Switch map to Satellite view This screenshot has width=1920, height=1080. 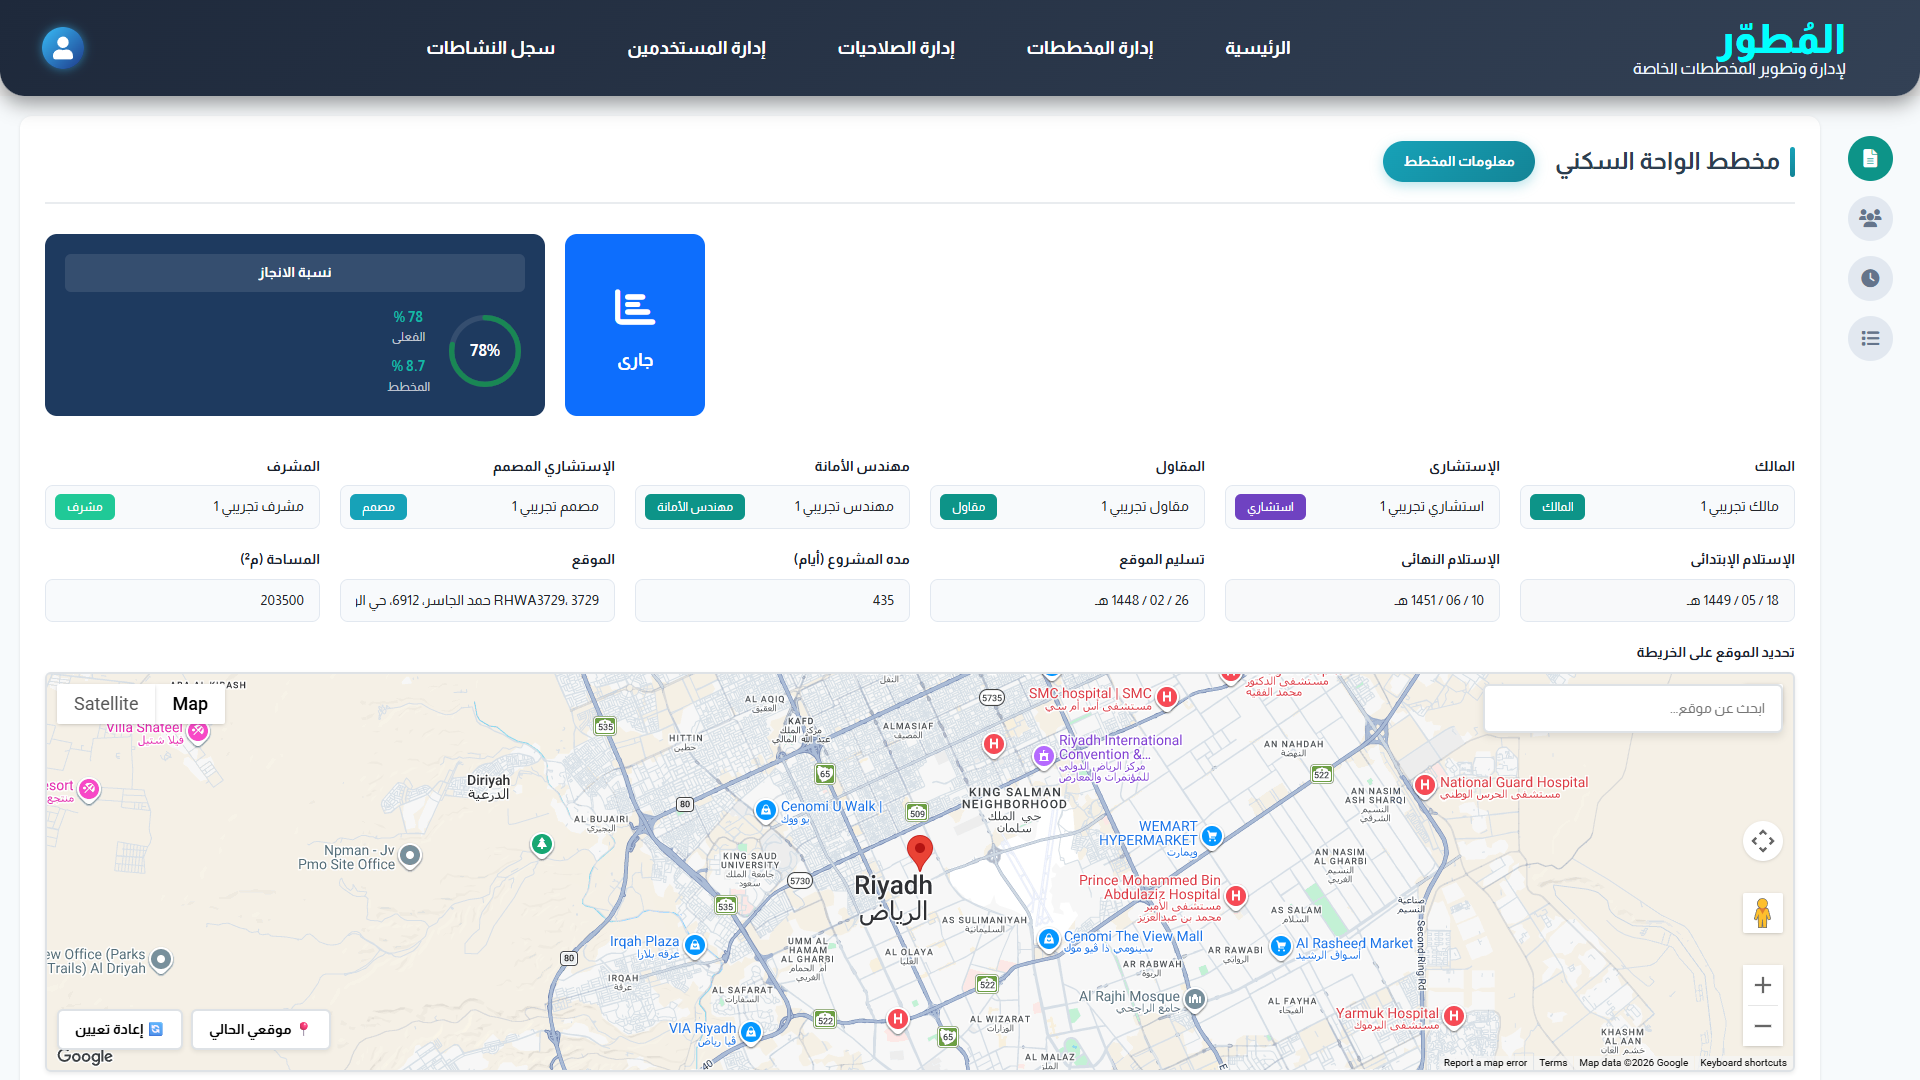pos(106,704)
